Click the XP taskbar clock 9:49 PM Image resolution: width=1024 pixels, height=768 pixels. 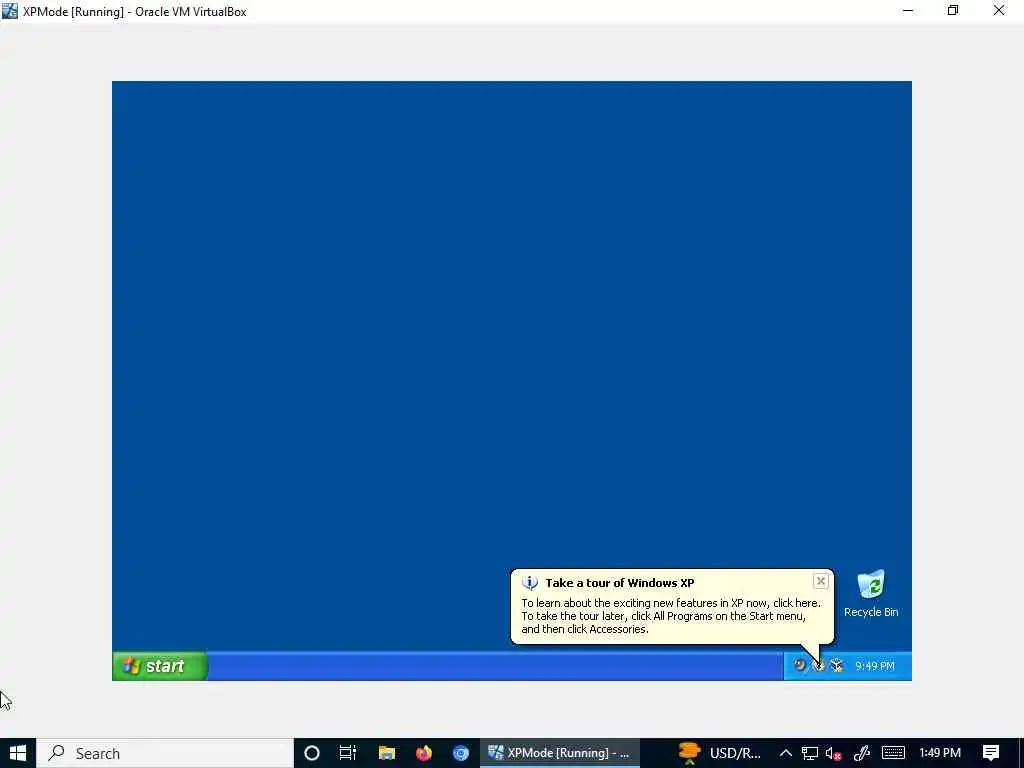874,666
